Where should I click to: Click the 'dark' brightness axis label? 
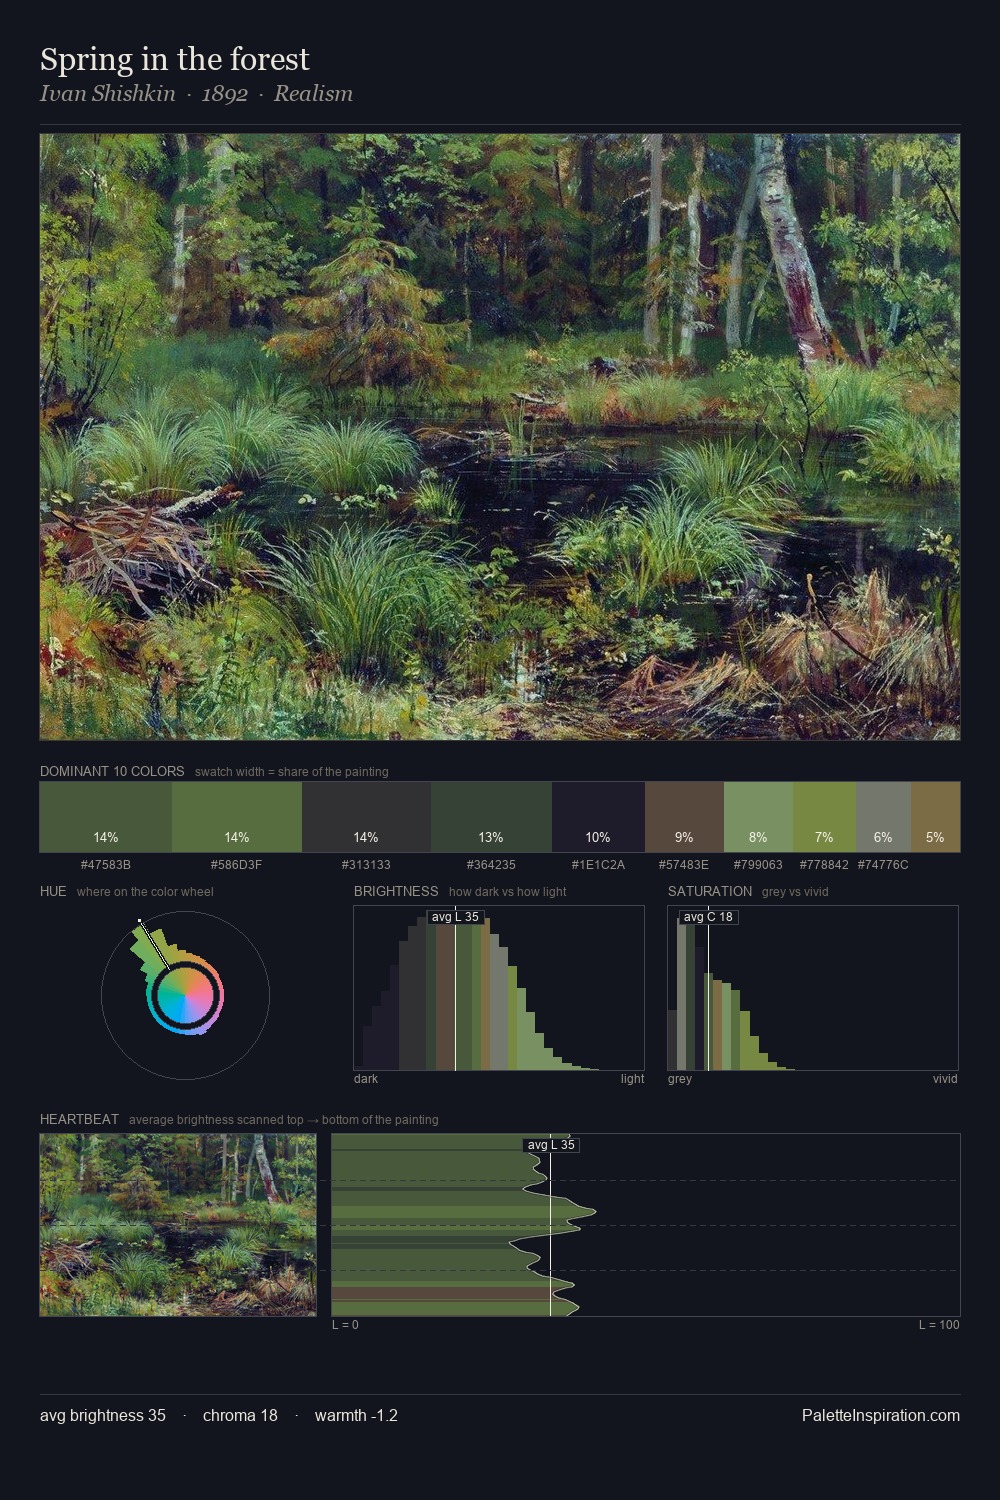(366, 1079)
